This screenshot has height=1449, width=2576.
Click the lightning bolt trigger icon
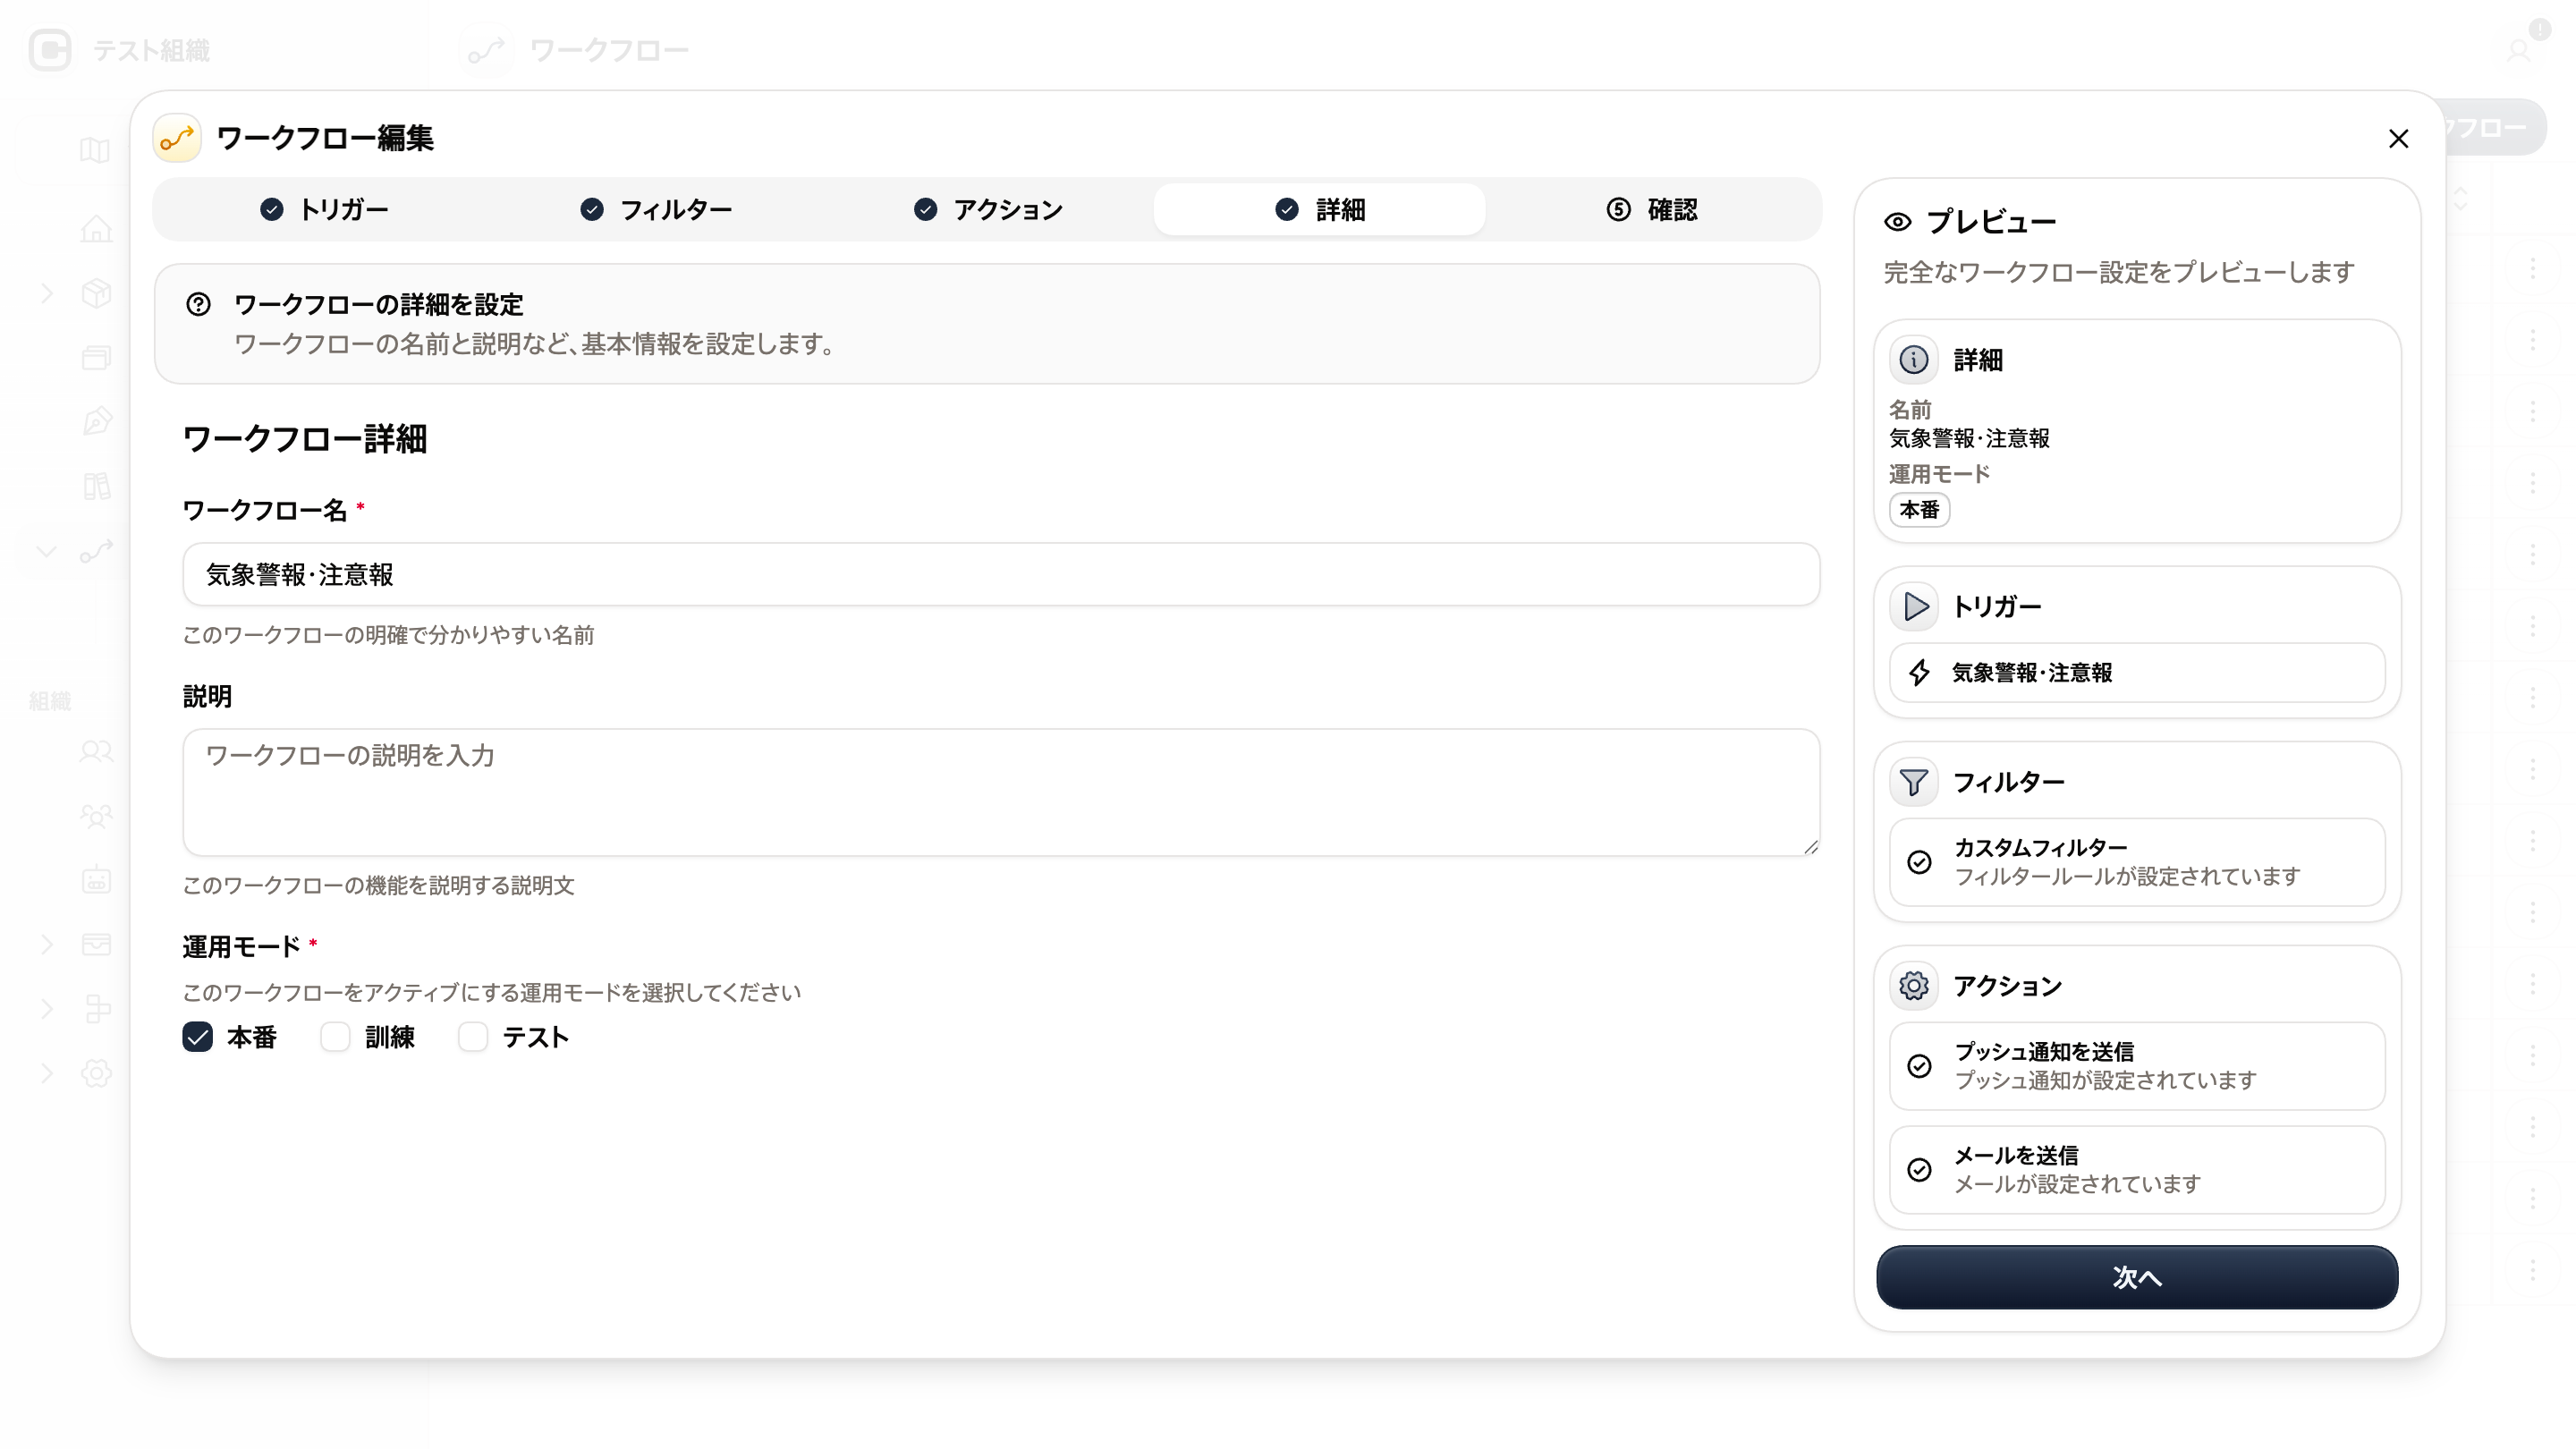click(x=1919, y=673)
